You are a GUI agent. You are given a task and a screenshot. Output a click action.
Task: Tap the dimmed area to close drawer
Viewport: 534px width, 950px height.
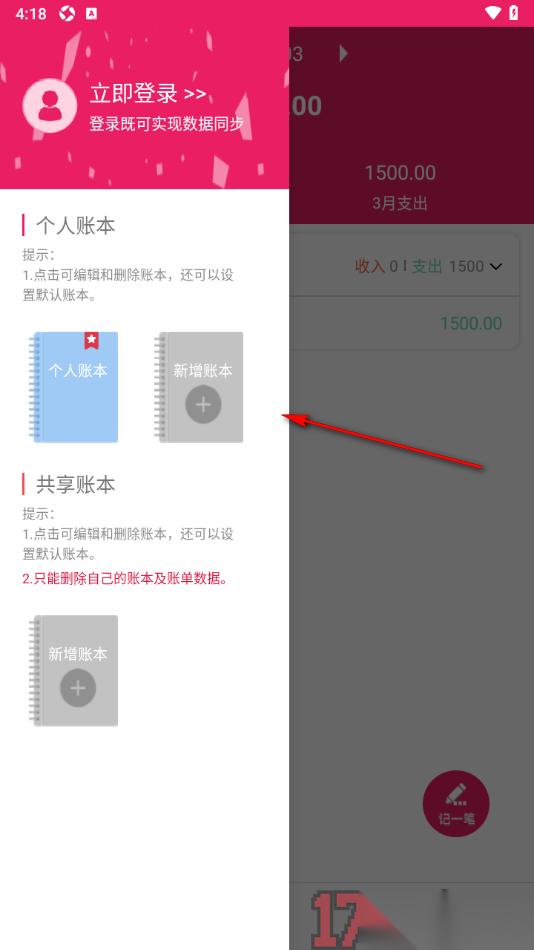click(411, 576)
